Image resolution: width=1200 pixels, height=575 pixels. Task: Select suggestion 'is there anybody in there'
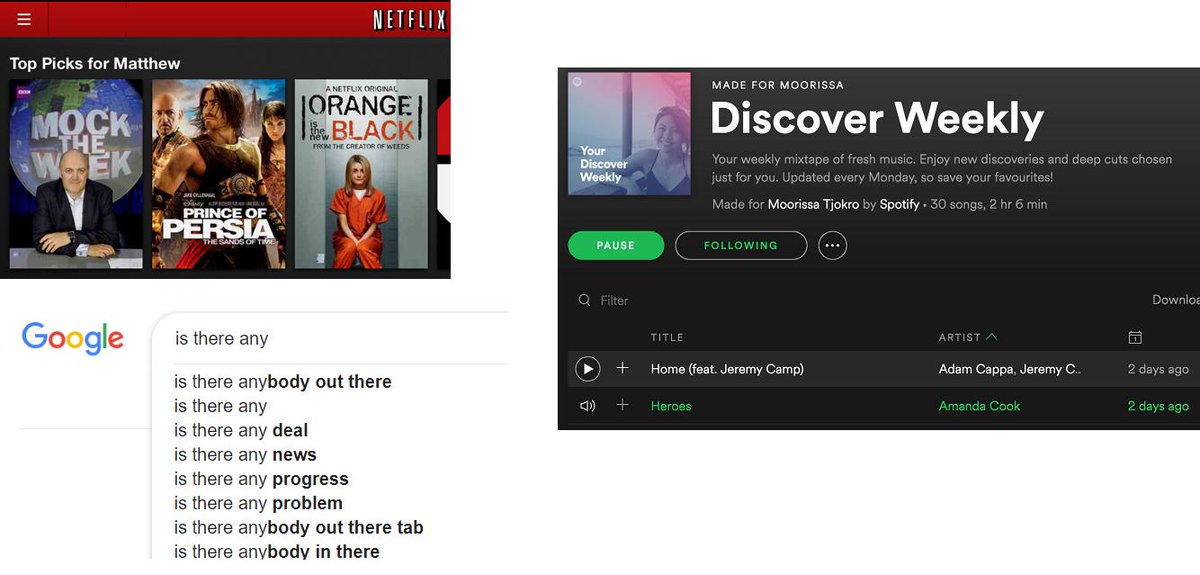click(x=277, y=551)
